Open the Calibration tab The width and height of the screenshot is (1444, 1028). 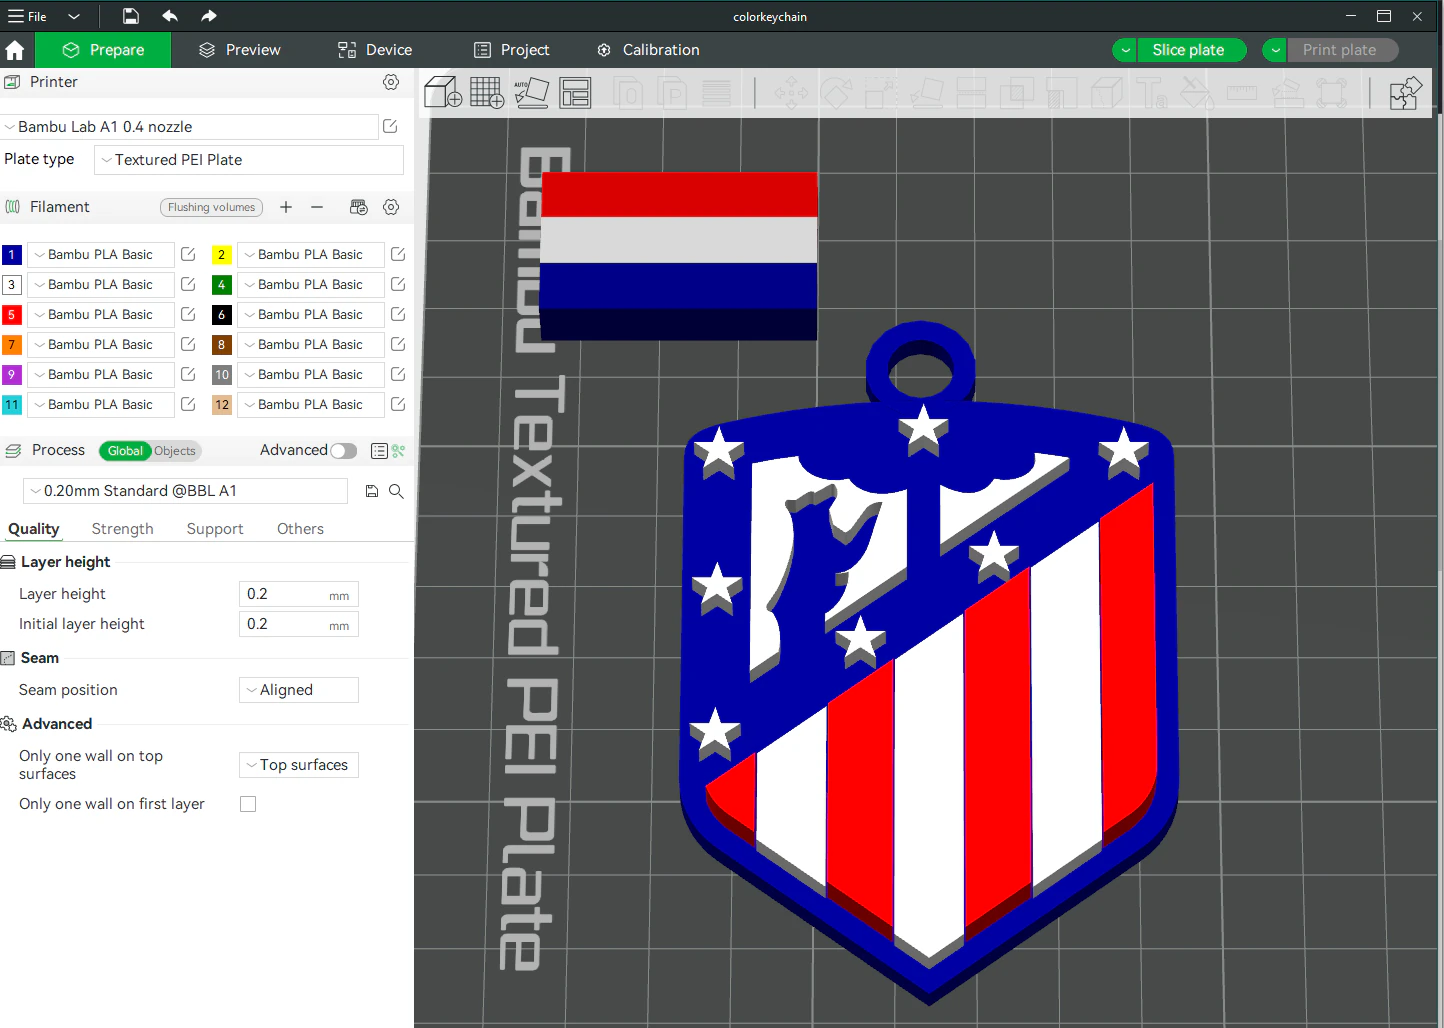click(648, 50)
